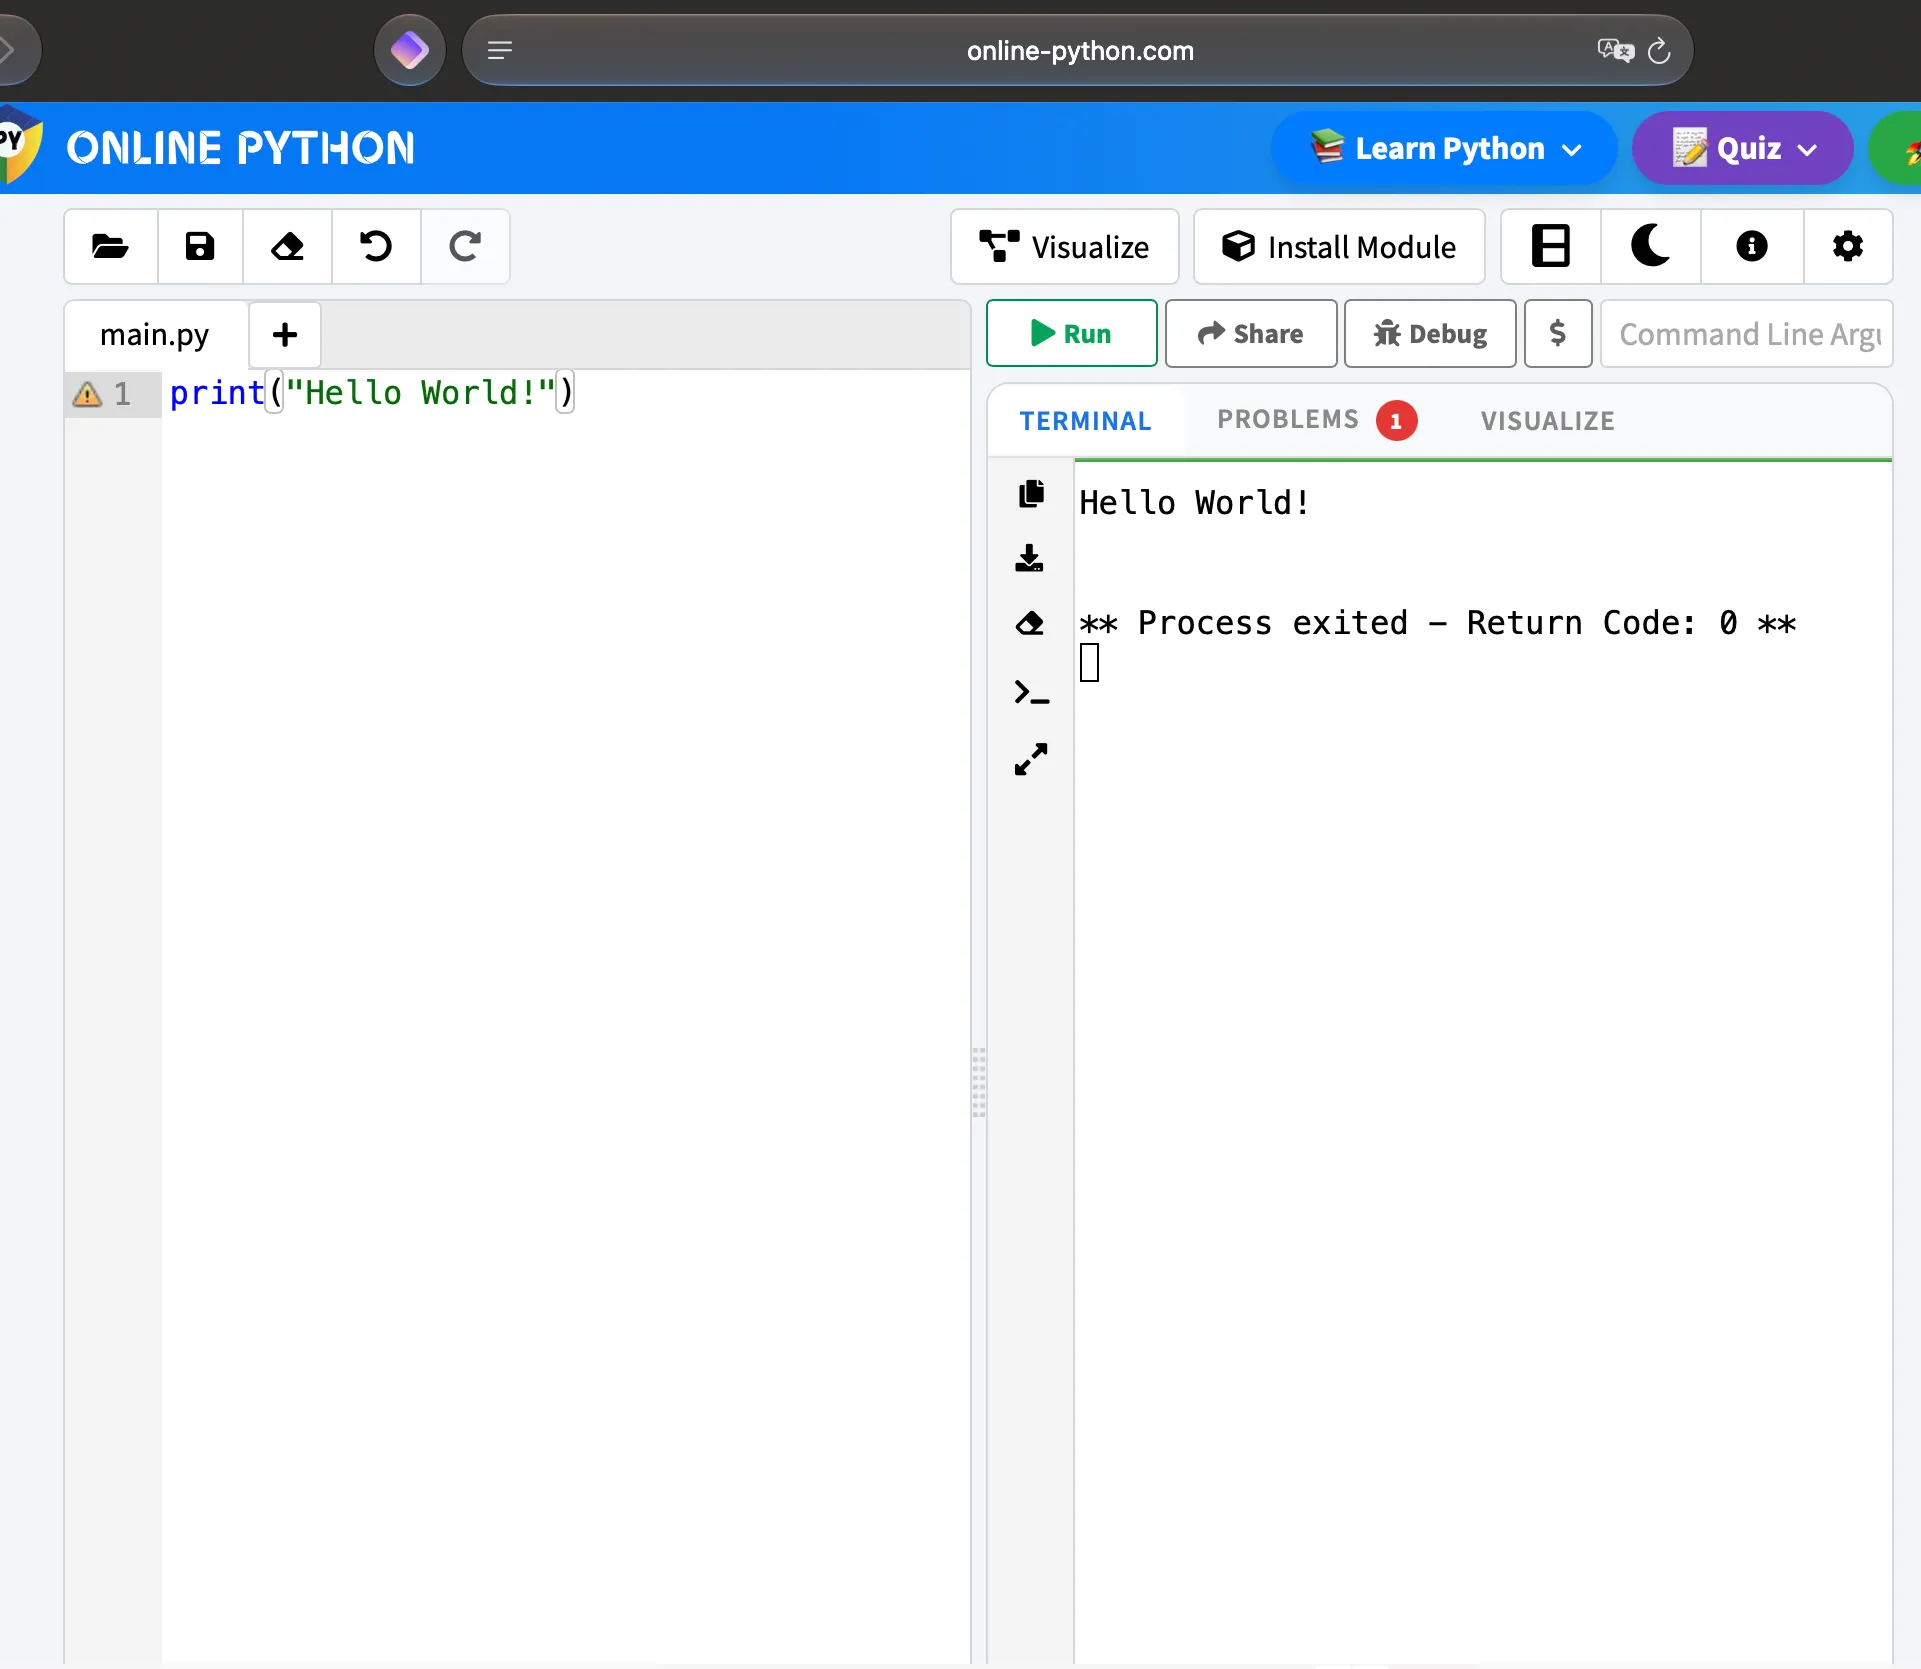The height and width of the screenshot is (1669, 1921).
Task: Toggle dark mode with the moon icon
Action: [1651, 246]
